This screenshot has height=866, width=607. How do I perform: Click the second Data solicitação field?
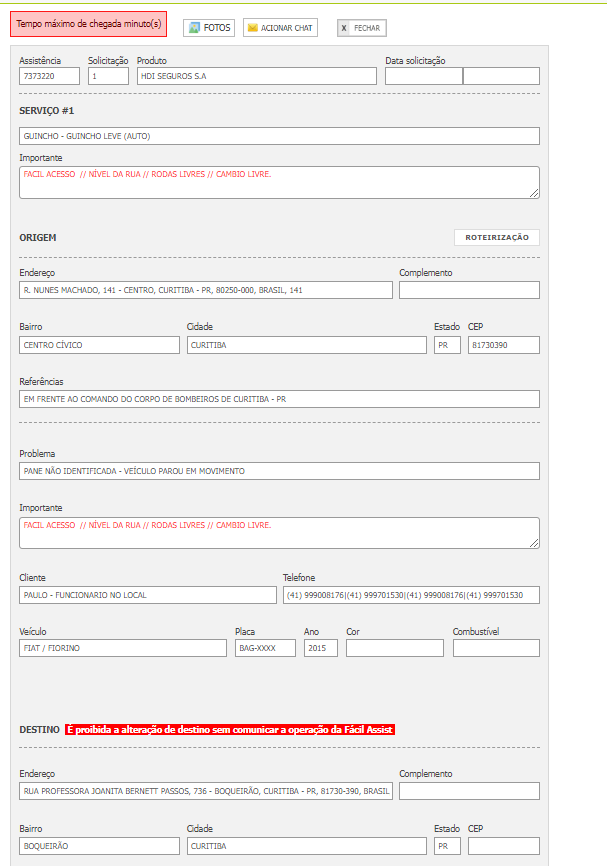[502, 76]
